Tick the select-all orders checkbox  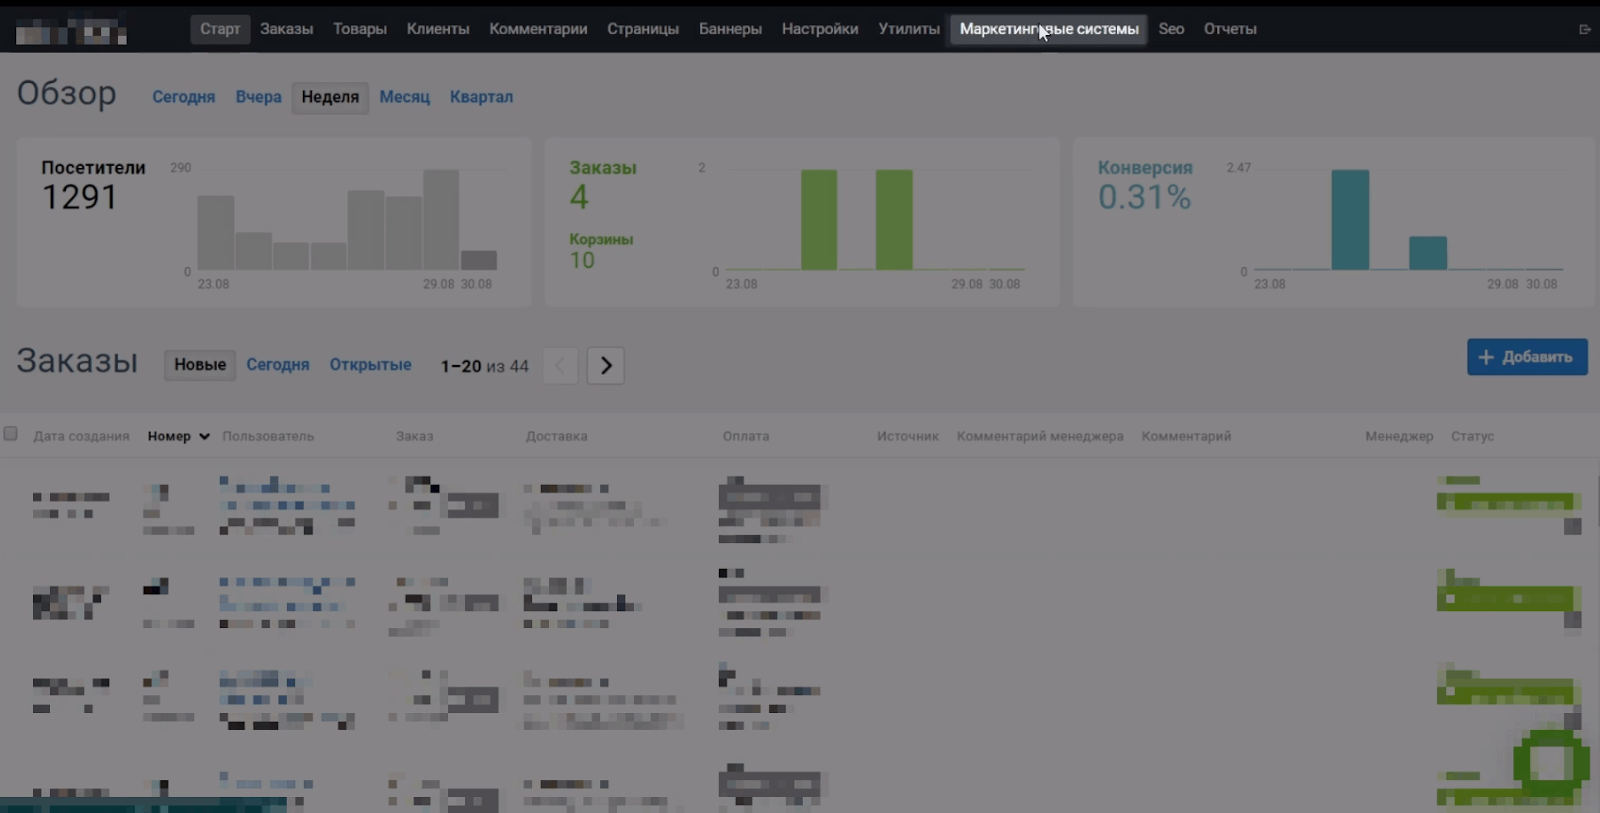click(11, 434)
